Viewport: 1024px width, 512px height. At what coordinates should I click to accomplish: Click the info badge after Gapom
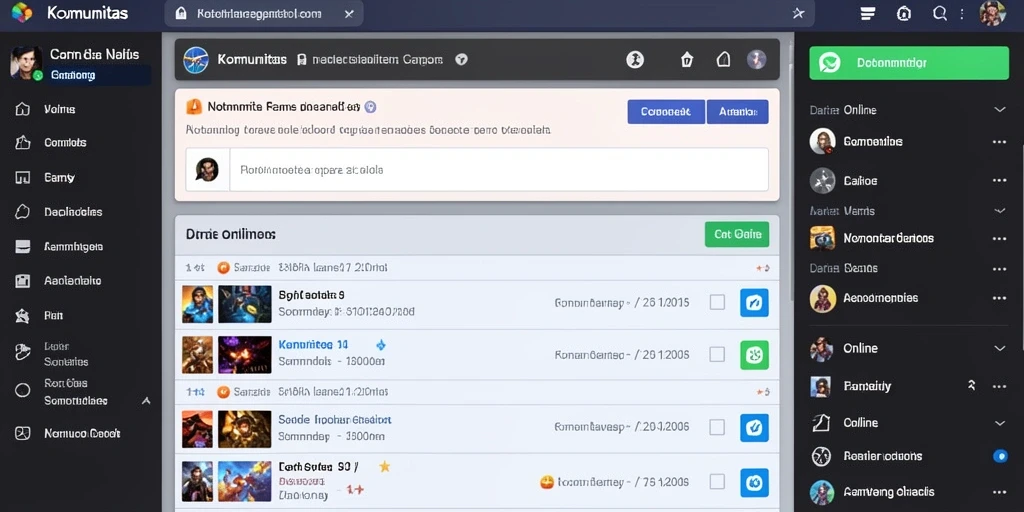[x=461, y=59]
